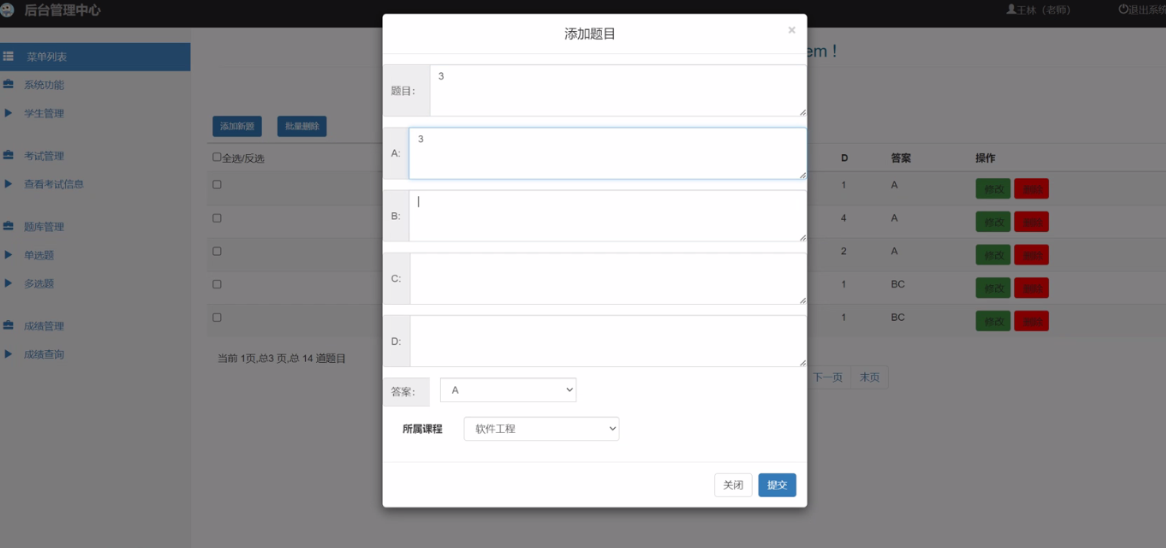1166x548 pixels.
Task: Check the third question row checkbox
Action: click(216, 251)
